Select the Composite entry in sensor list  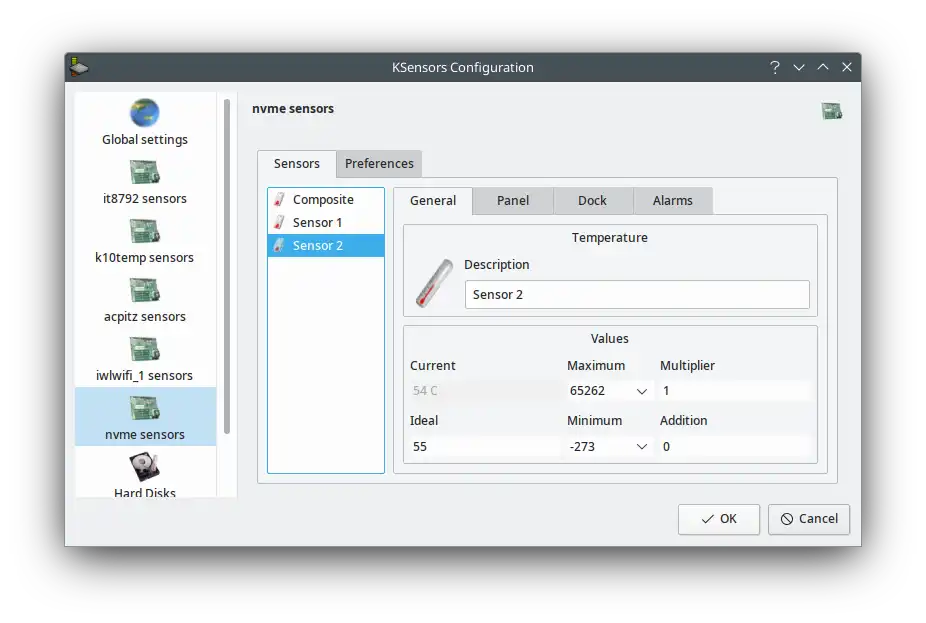click(326, 200)
